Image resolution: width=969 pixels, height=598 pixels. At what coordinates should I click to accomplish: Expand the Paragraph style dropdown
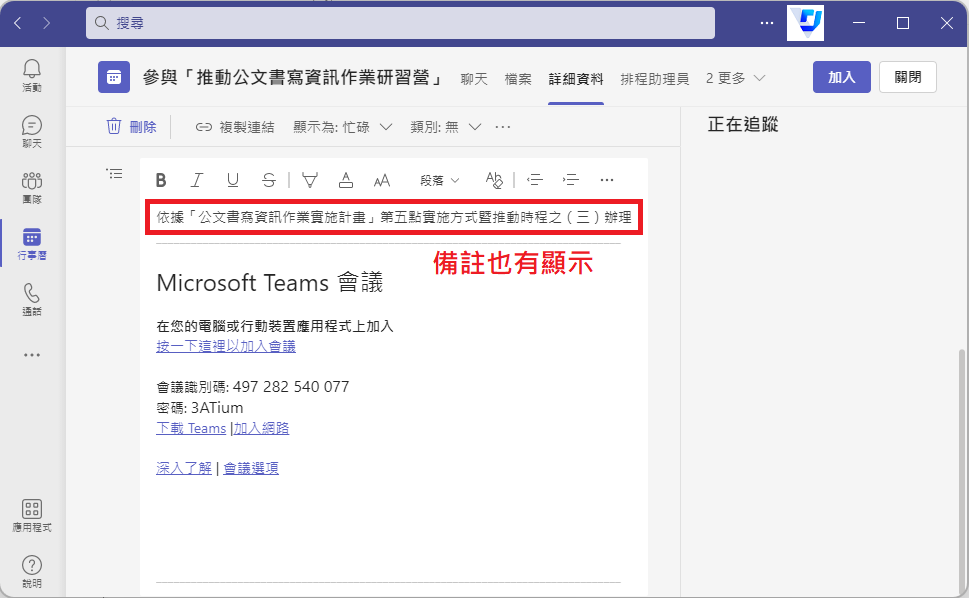click(440, 180)
